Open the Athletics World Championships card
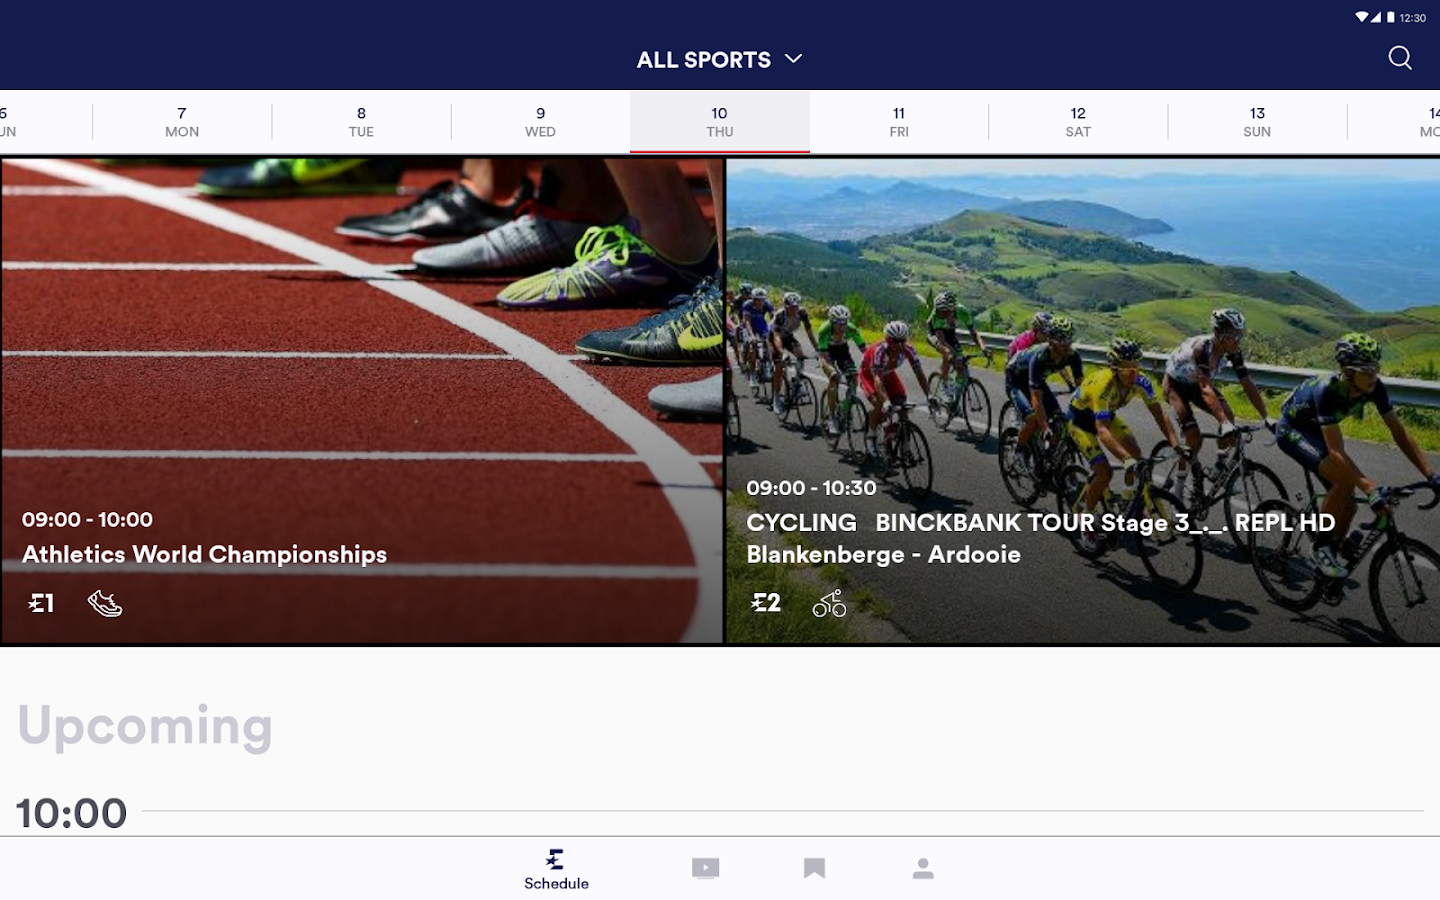This screenshot has width=1440, height=900. [361, 400]
